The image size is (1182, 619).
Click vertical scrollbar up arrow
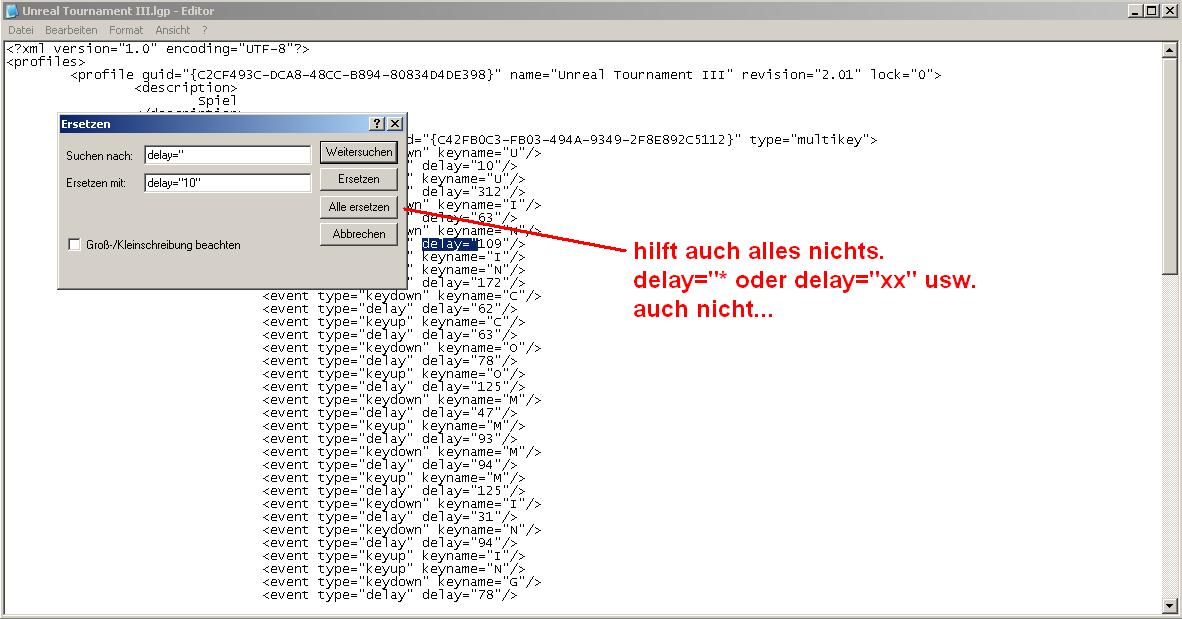tap(1169, 51)
